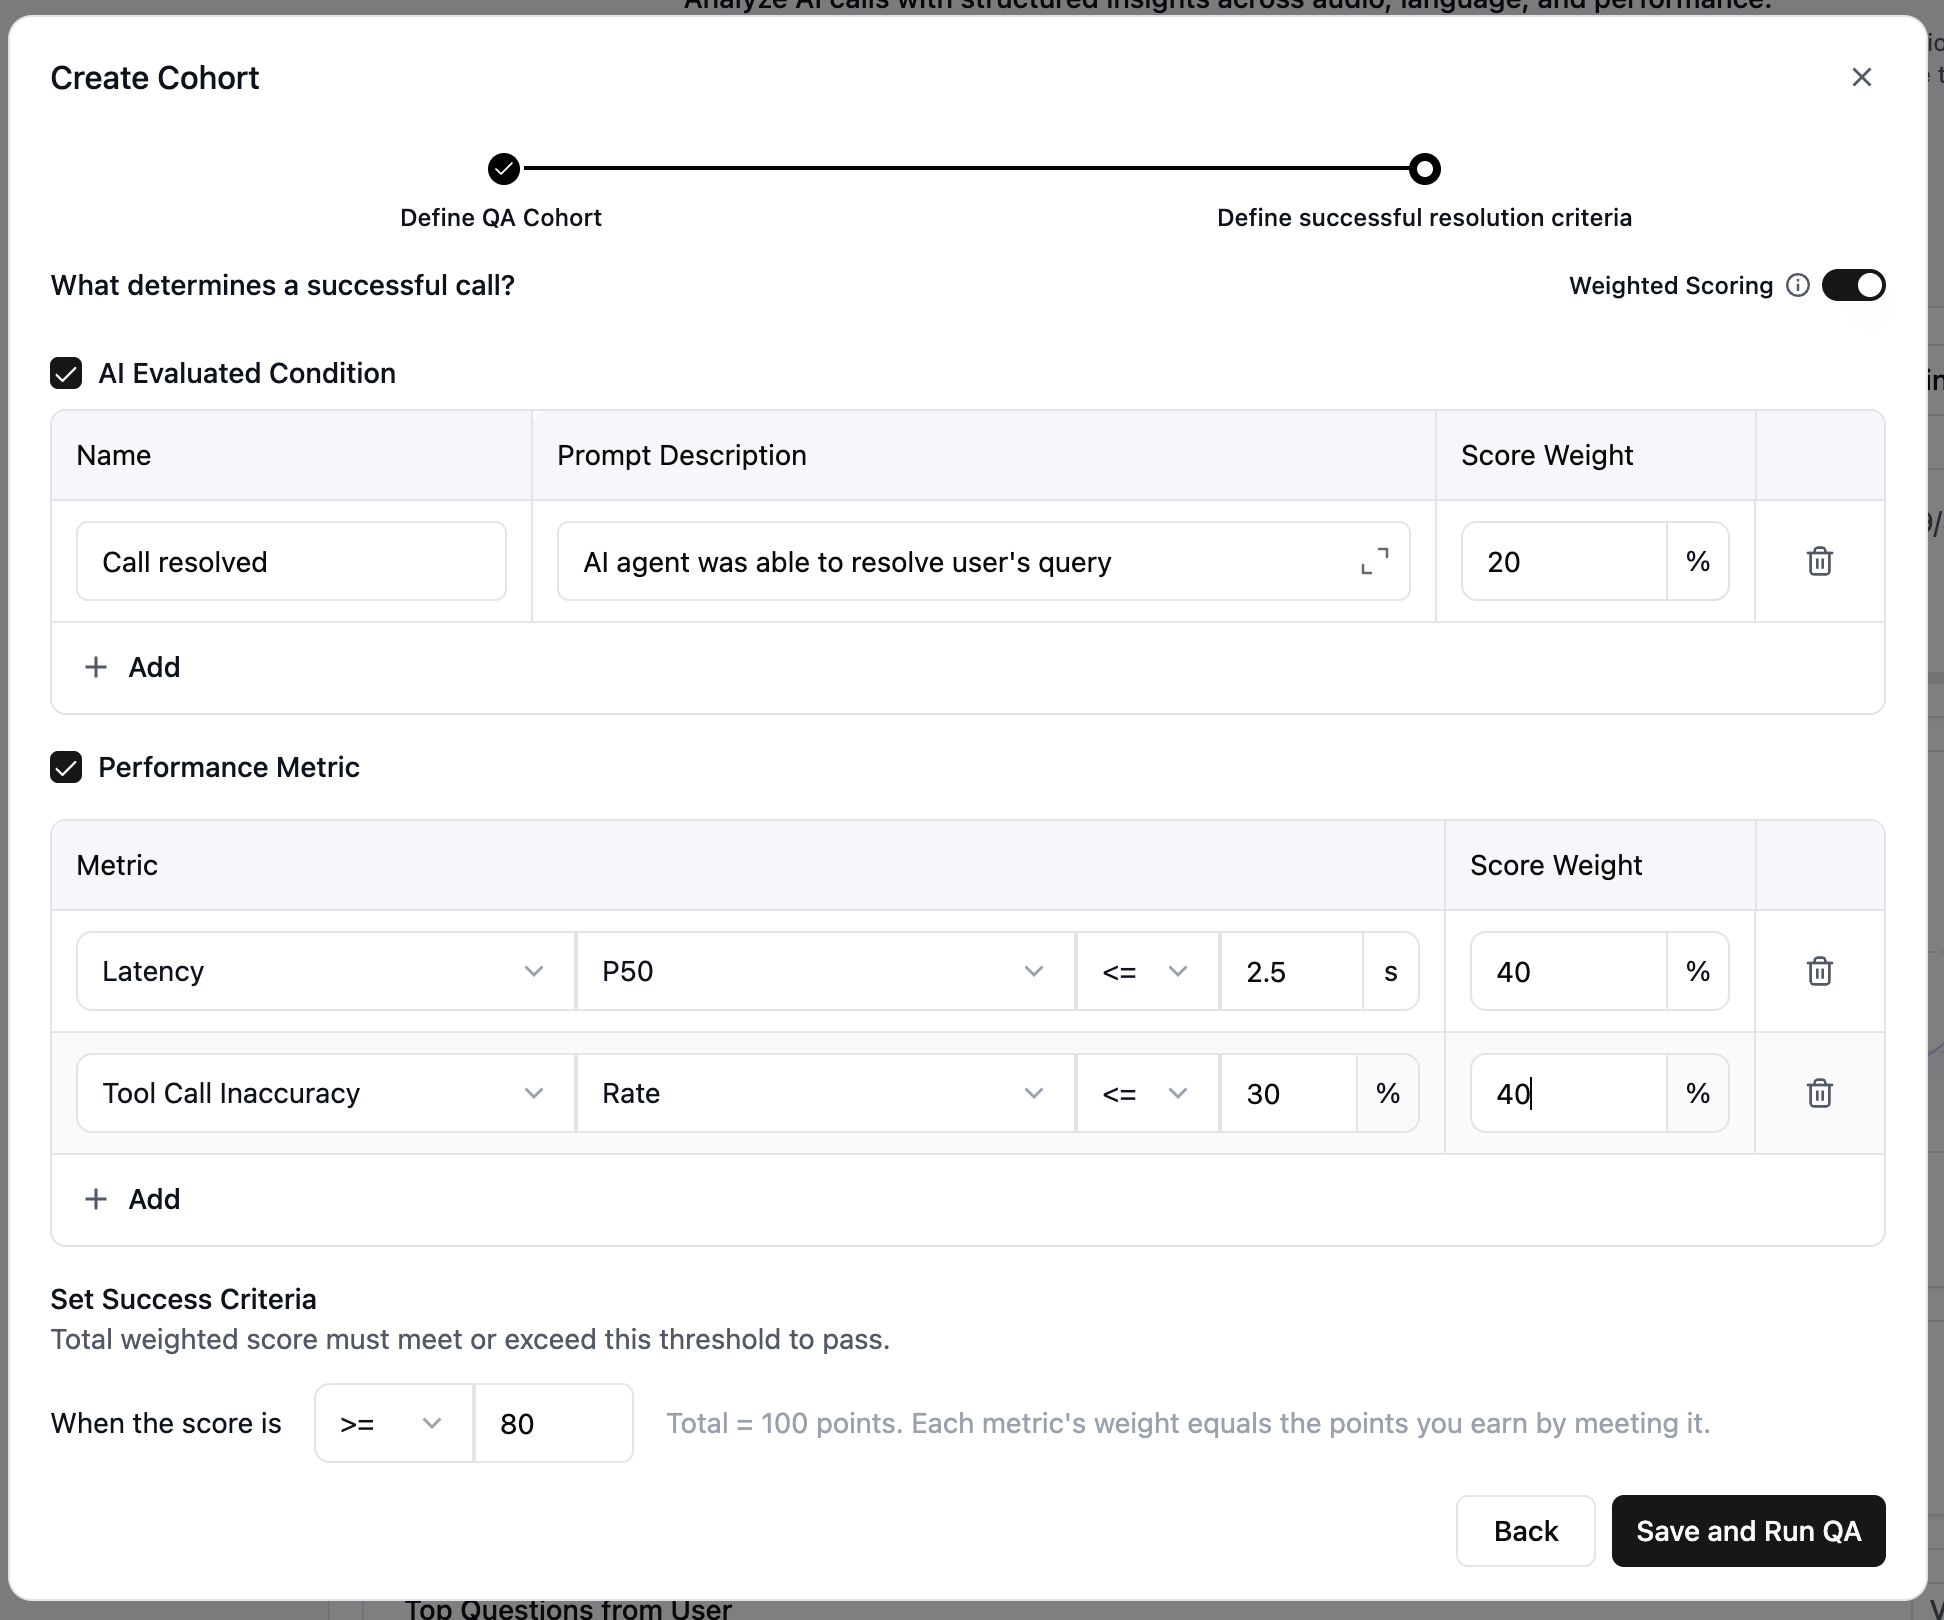Open the Latency metric dropdown
Viewport: 1944px width, 1620px height.
point(325,971)
